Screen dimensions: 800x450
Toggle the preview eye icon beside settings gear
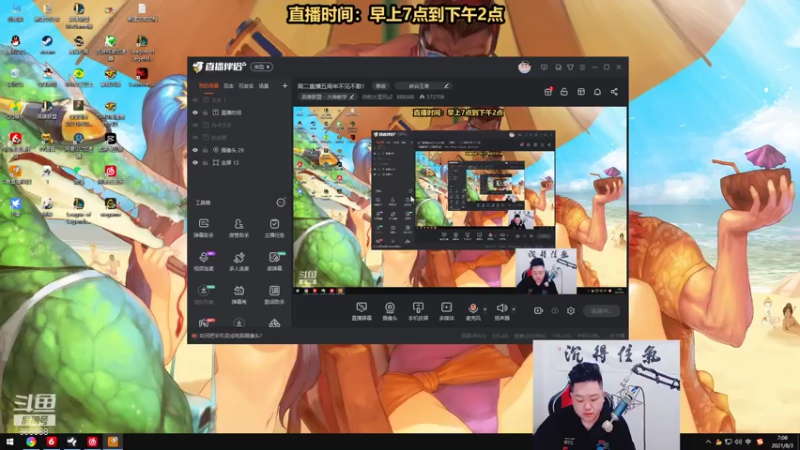pyautogui.click(x=555, y=311)
